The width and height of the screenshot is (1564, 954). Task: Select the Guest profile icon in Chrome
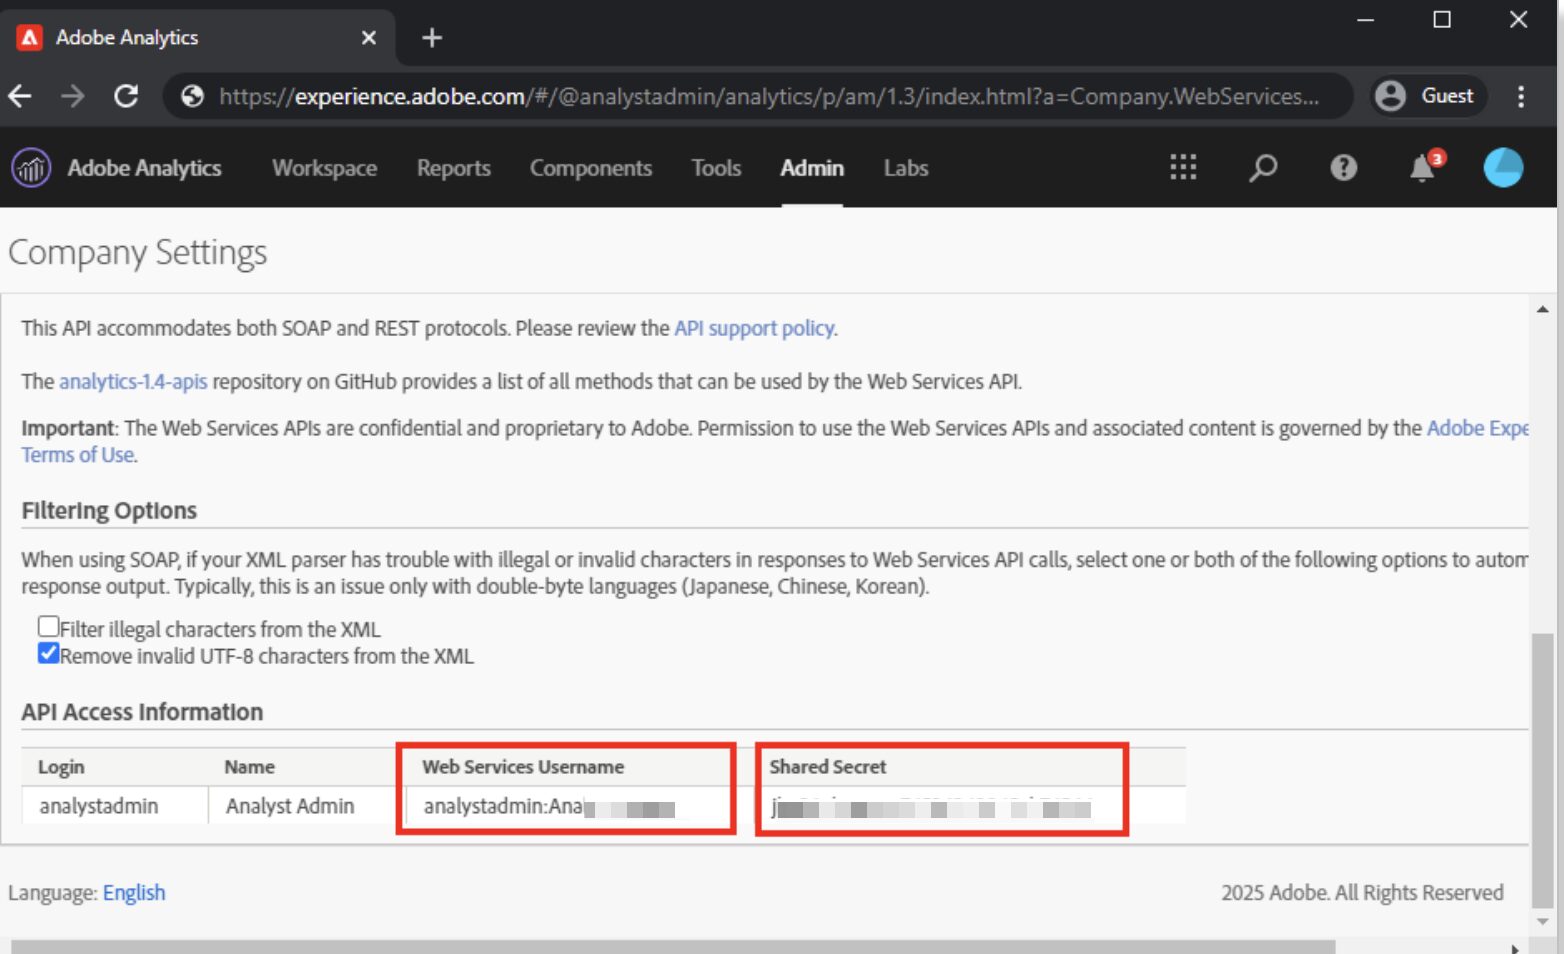click(1389, 96)
